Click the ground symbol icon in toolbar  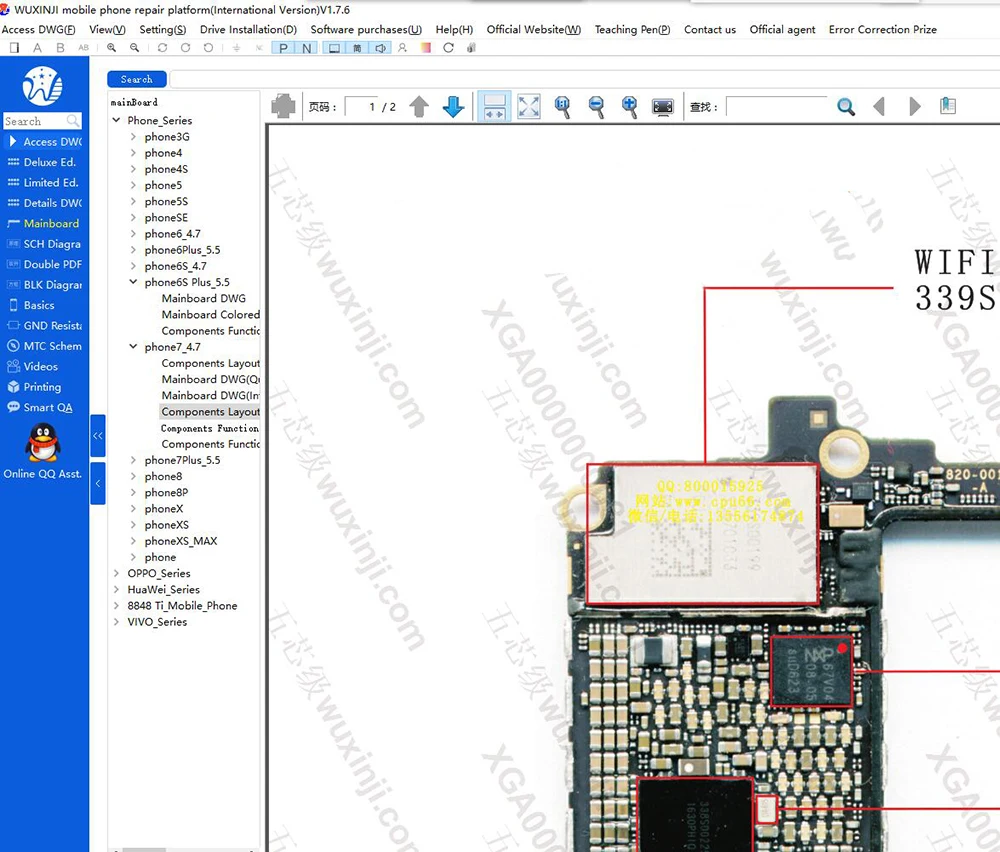pyautogui.click(x=237, y=48)
